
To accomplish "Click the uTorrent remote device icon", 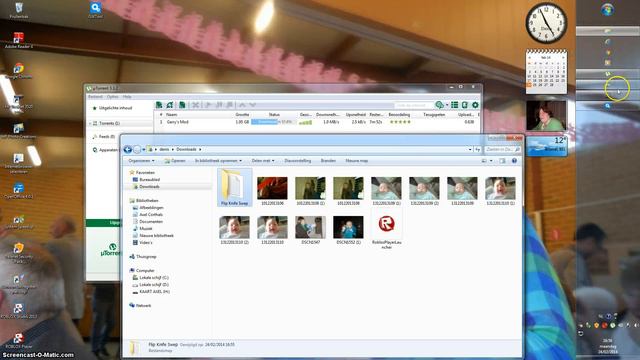I will pyautogui.click(x=464, y=105).
